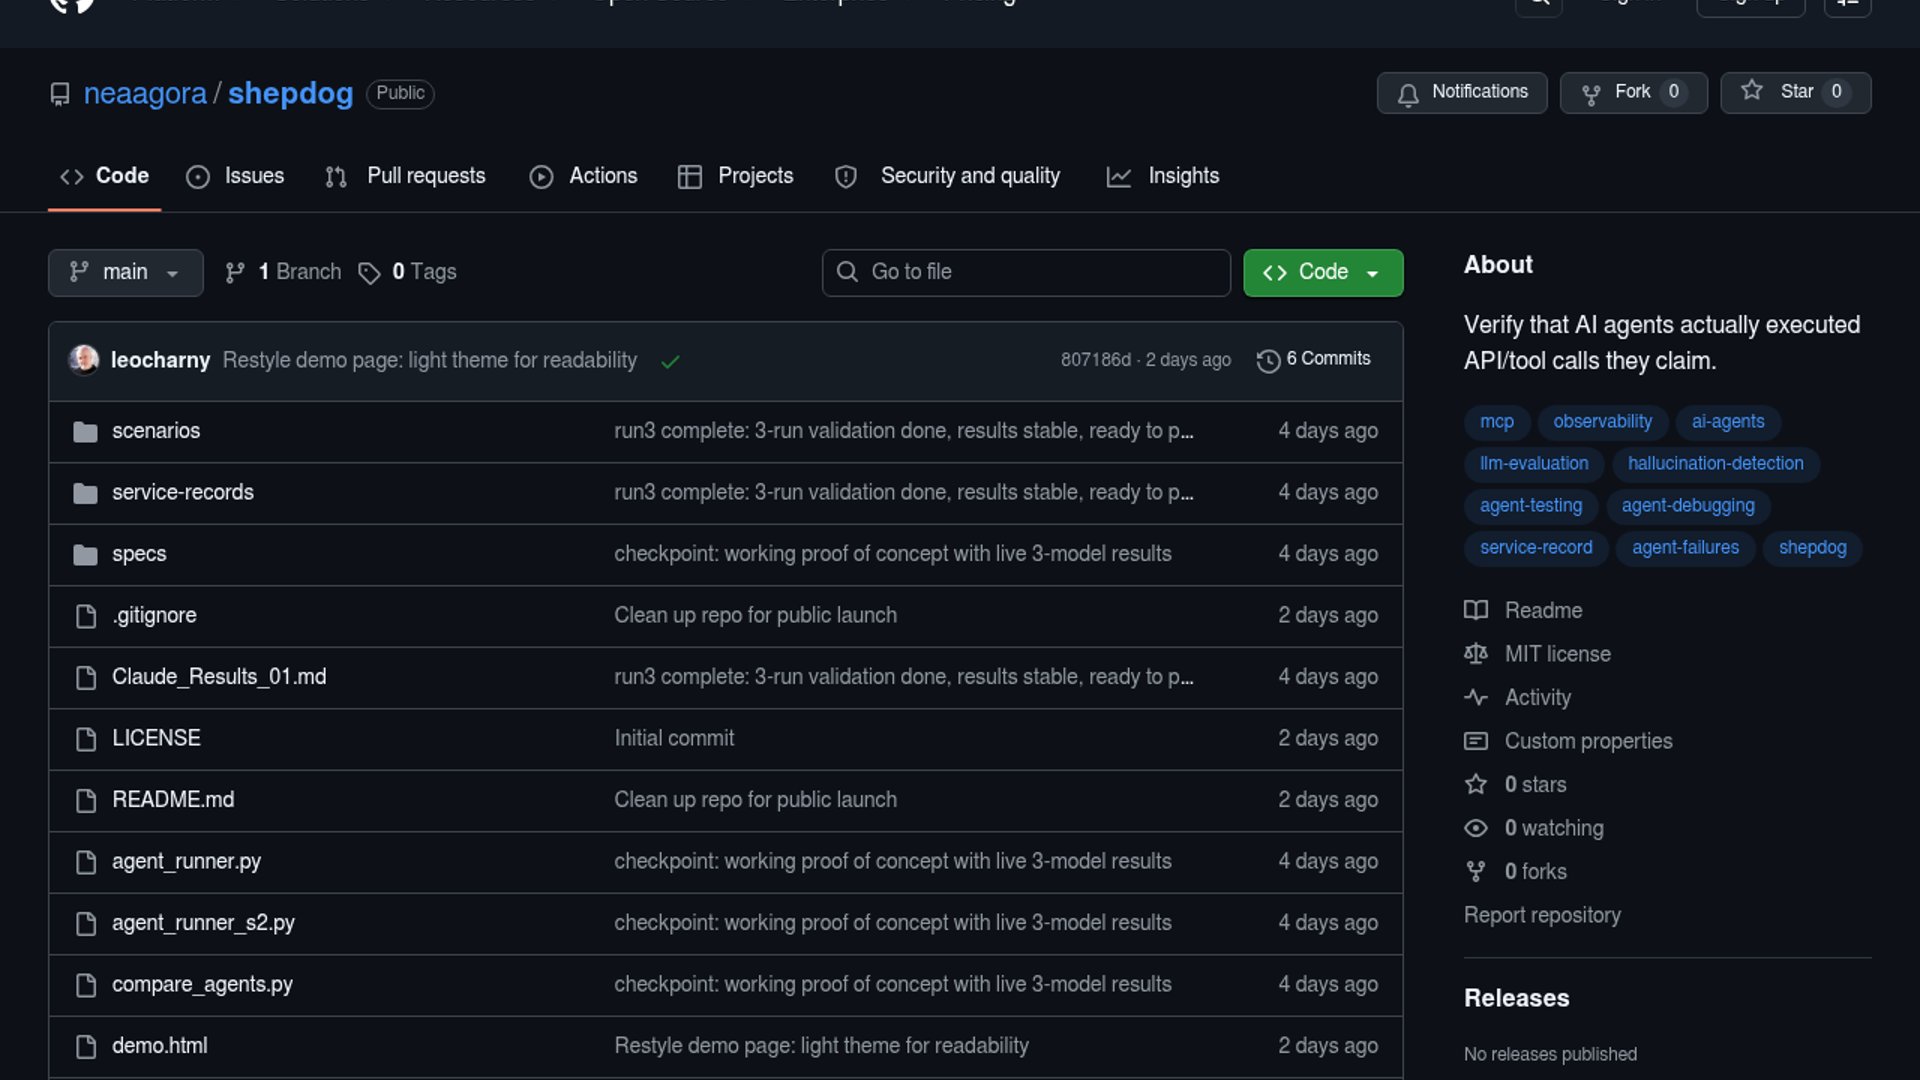Open the Activity pulse link

1537,698
